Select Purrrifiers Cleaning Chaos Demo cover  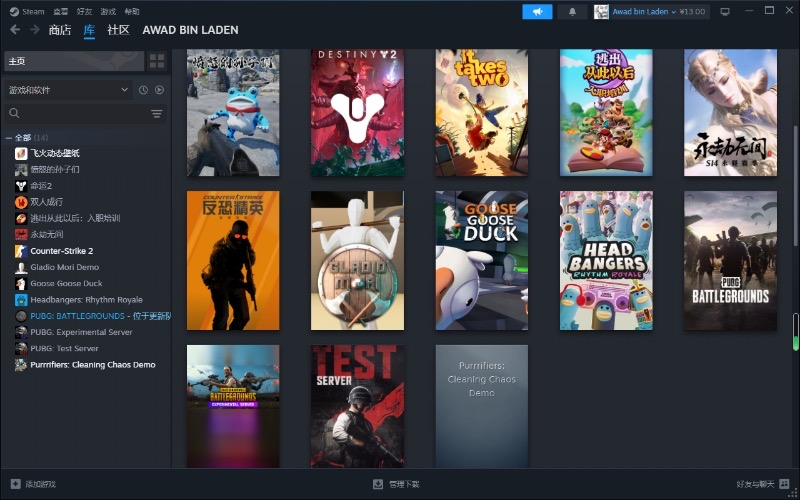pyautogui.click(x=482, y=406)
